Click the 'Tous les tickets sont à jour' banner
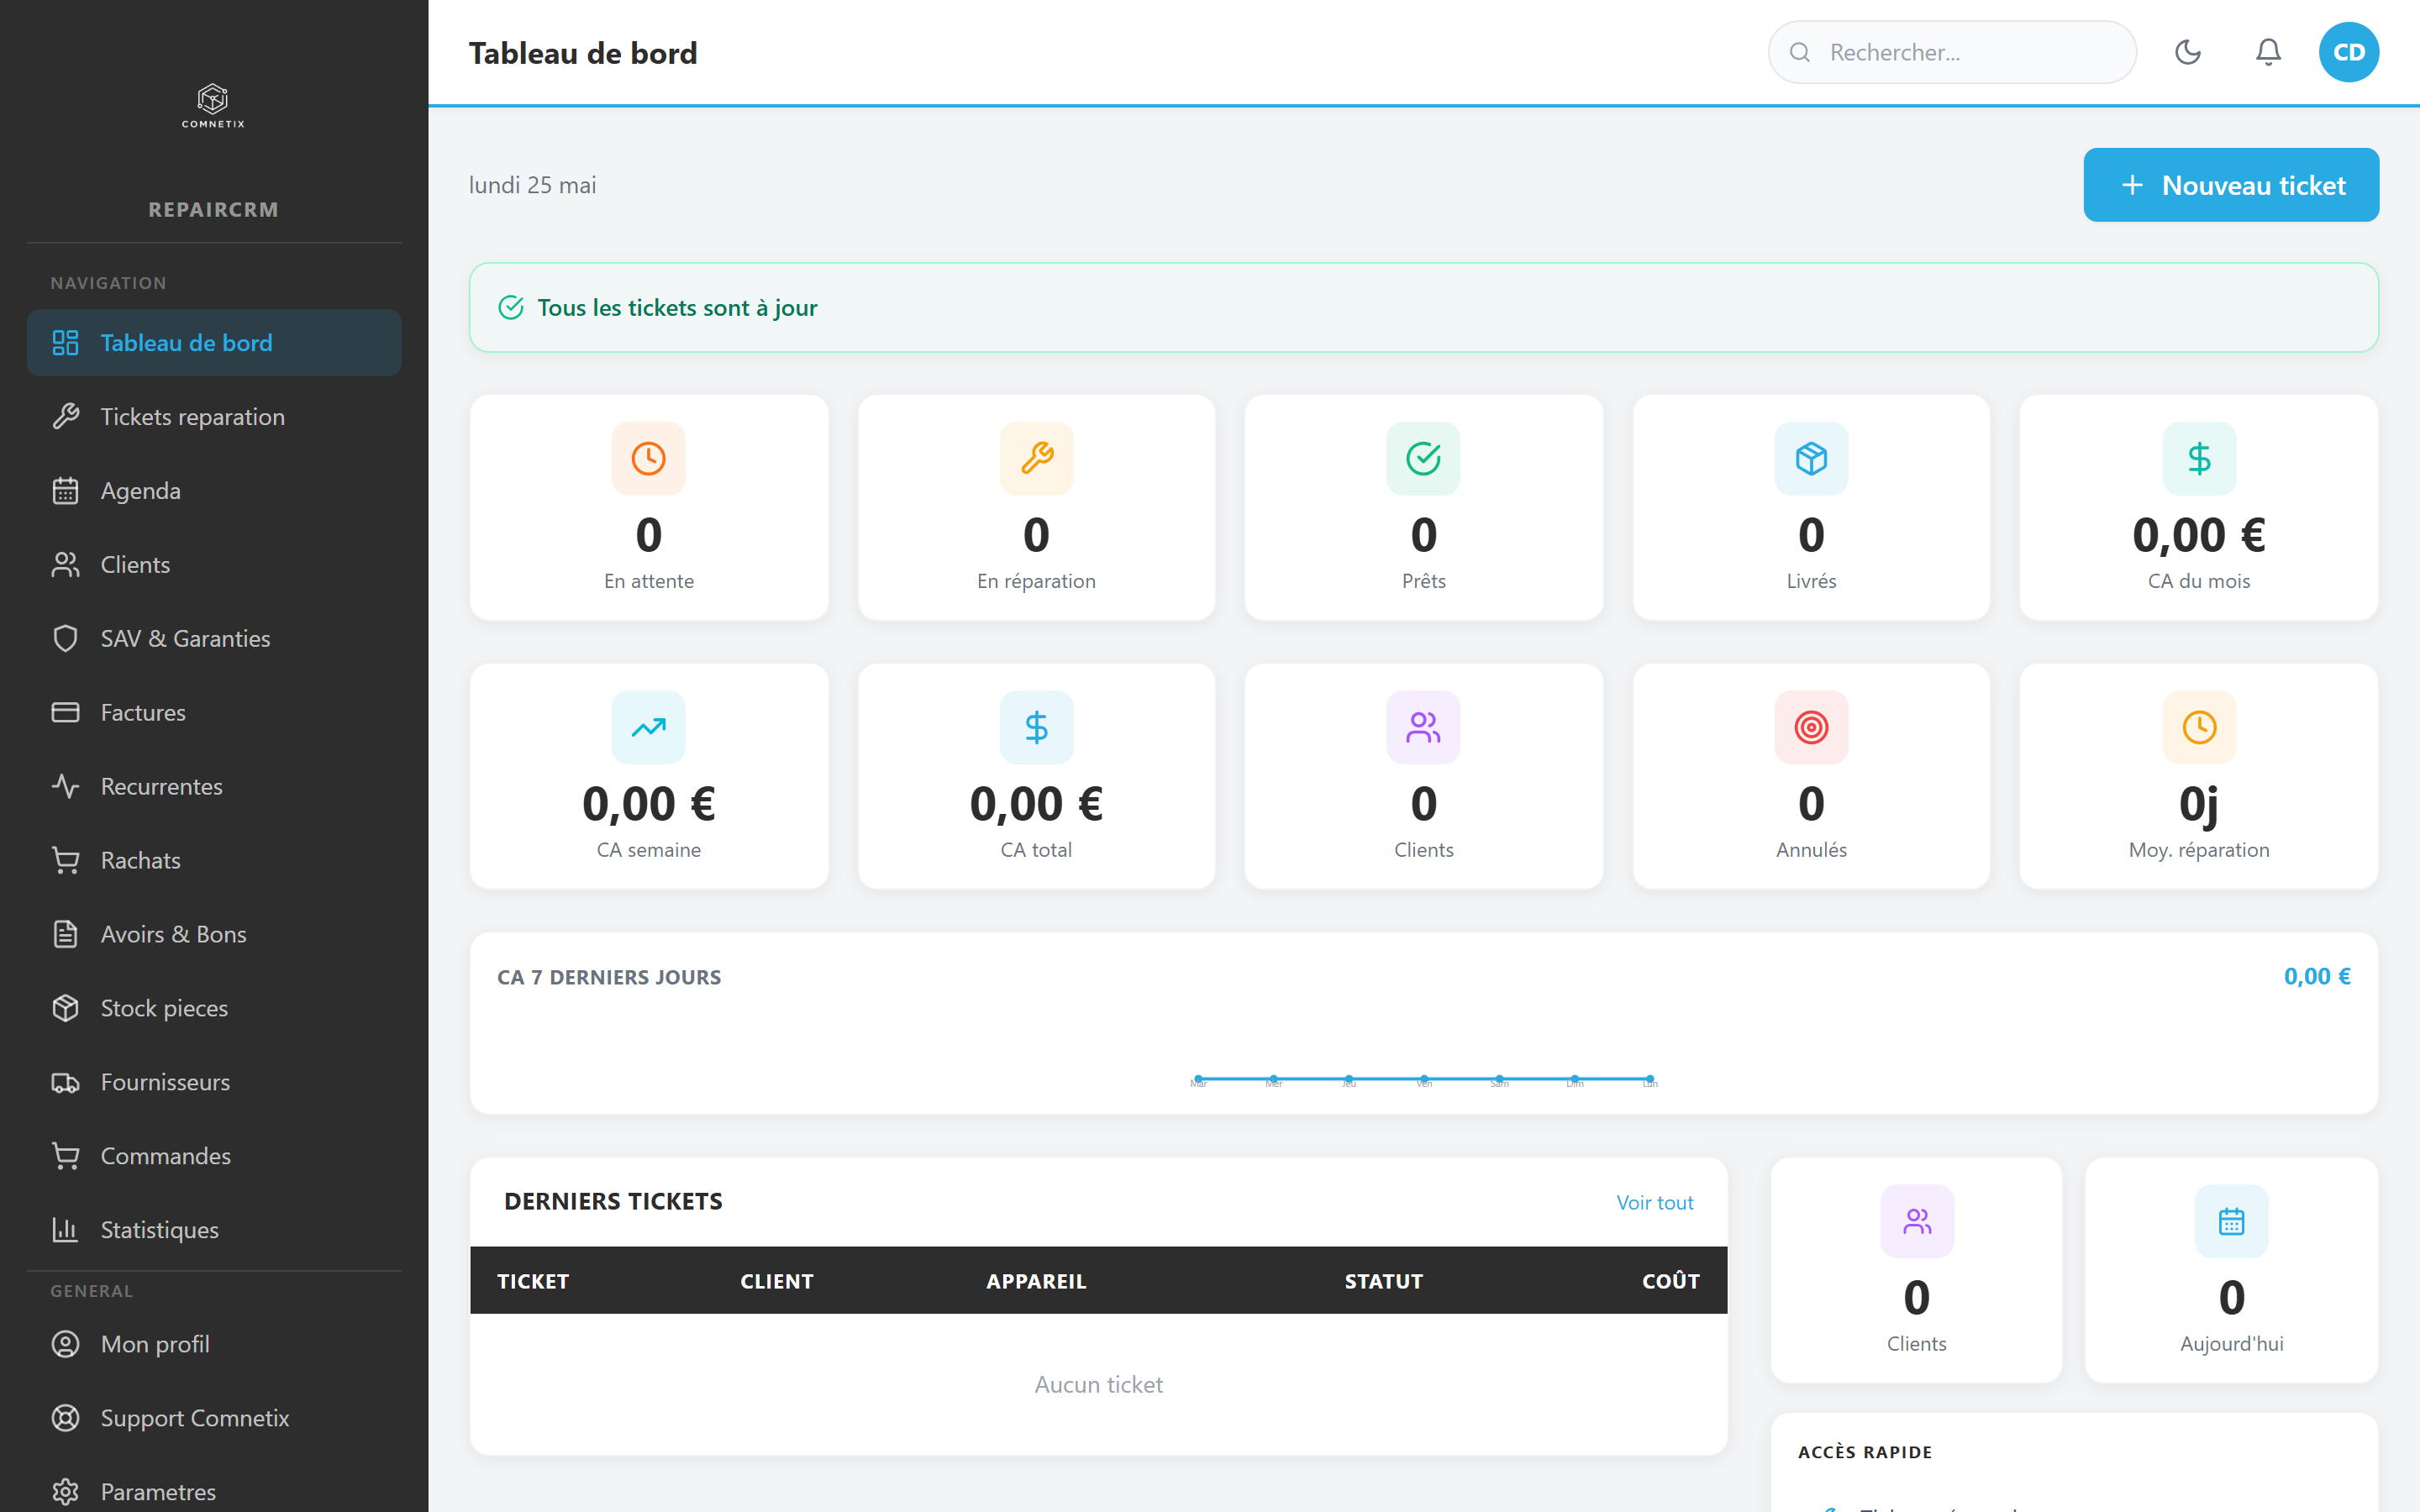 [1424, 308]
